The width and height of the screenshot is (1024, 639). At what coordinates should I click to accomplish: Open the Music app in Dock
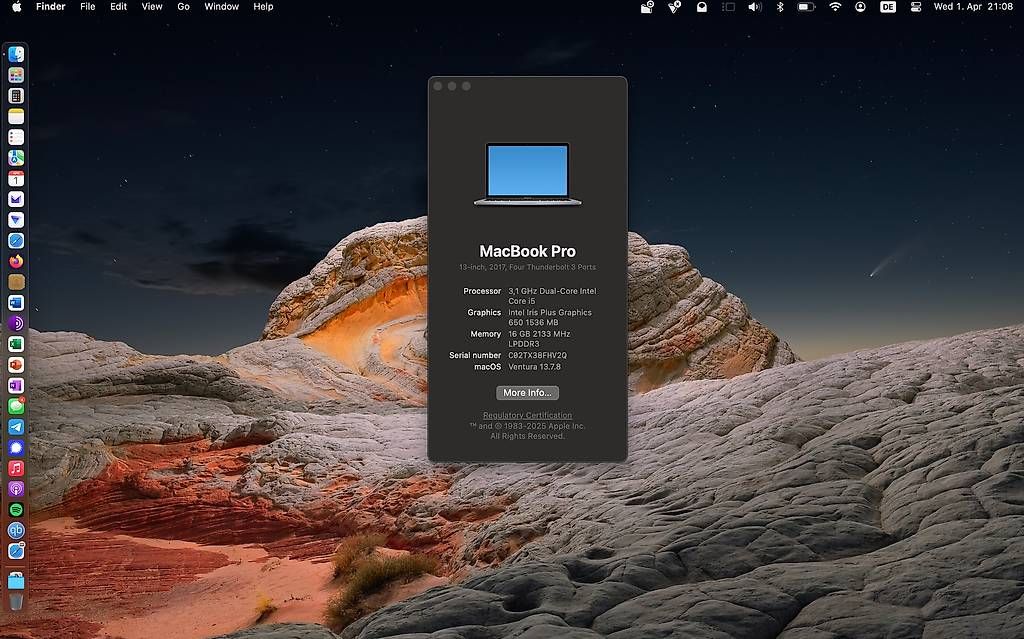[16, 468]
